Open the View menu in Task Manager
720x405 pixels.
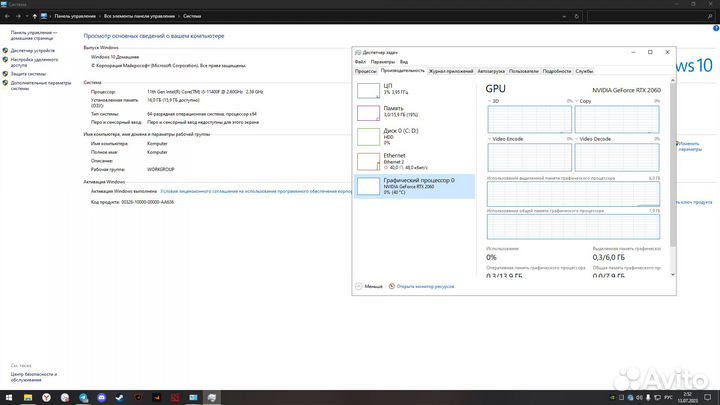tap(404, 62)
